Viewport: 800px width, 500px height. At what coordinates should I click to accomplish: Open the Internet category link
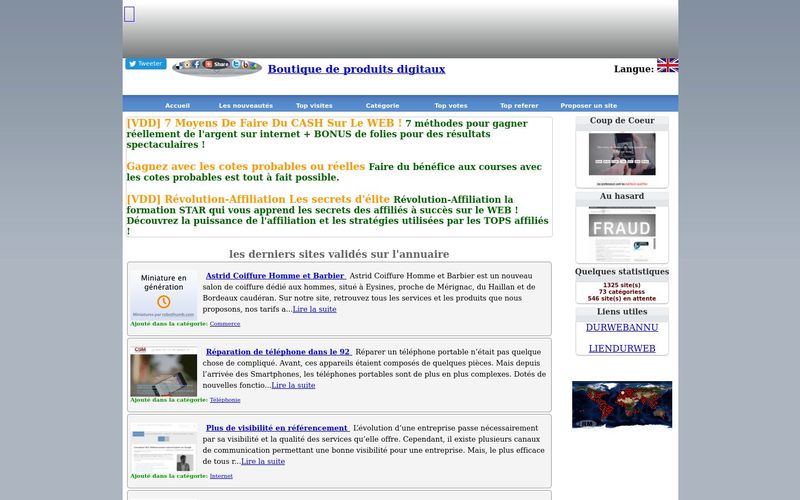tap(221, 476)
